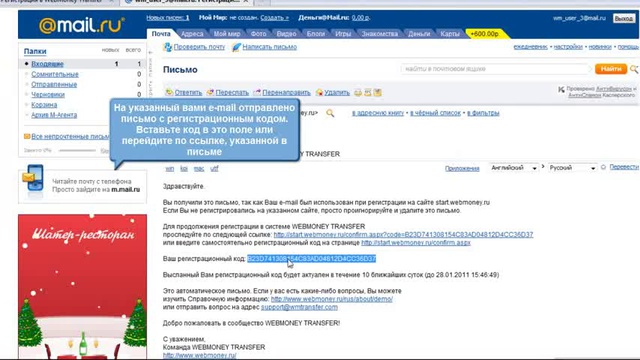Click the Шатер-ресторан advertisement banner

pos(82,286)
